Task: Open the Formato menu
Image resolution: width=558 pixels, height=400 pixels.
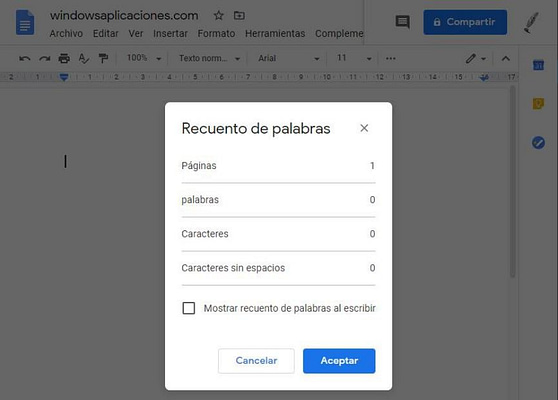Action: click(216, 33)
